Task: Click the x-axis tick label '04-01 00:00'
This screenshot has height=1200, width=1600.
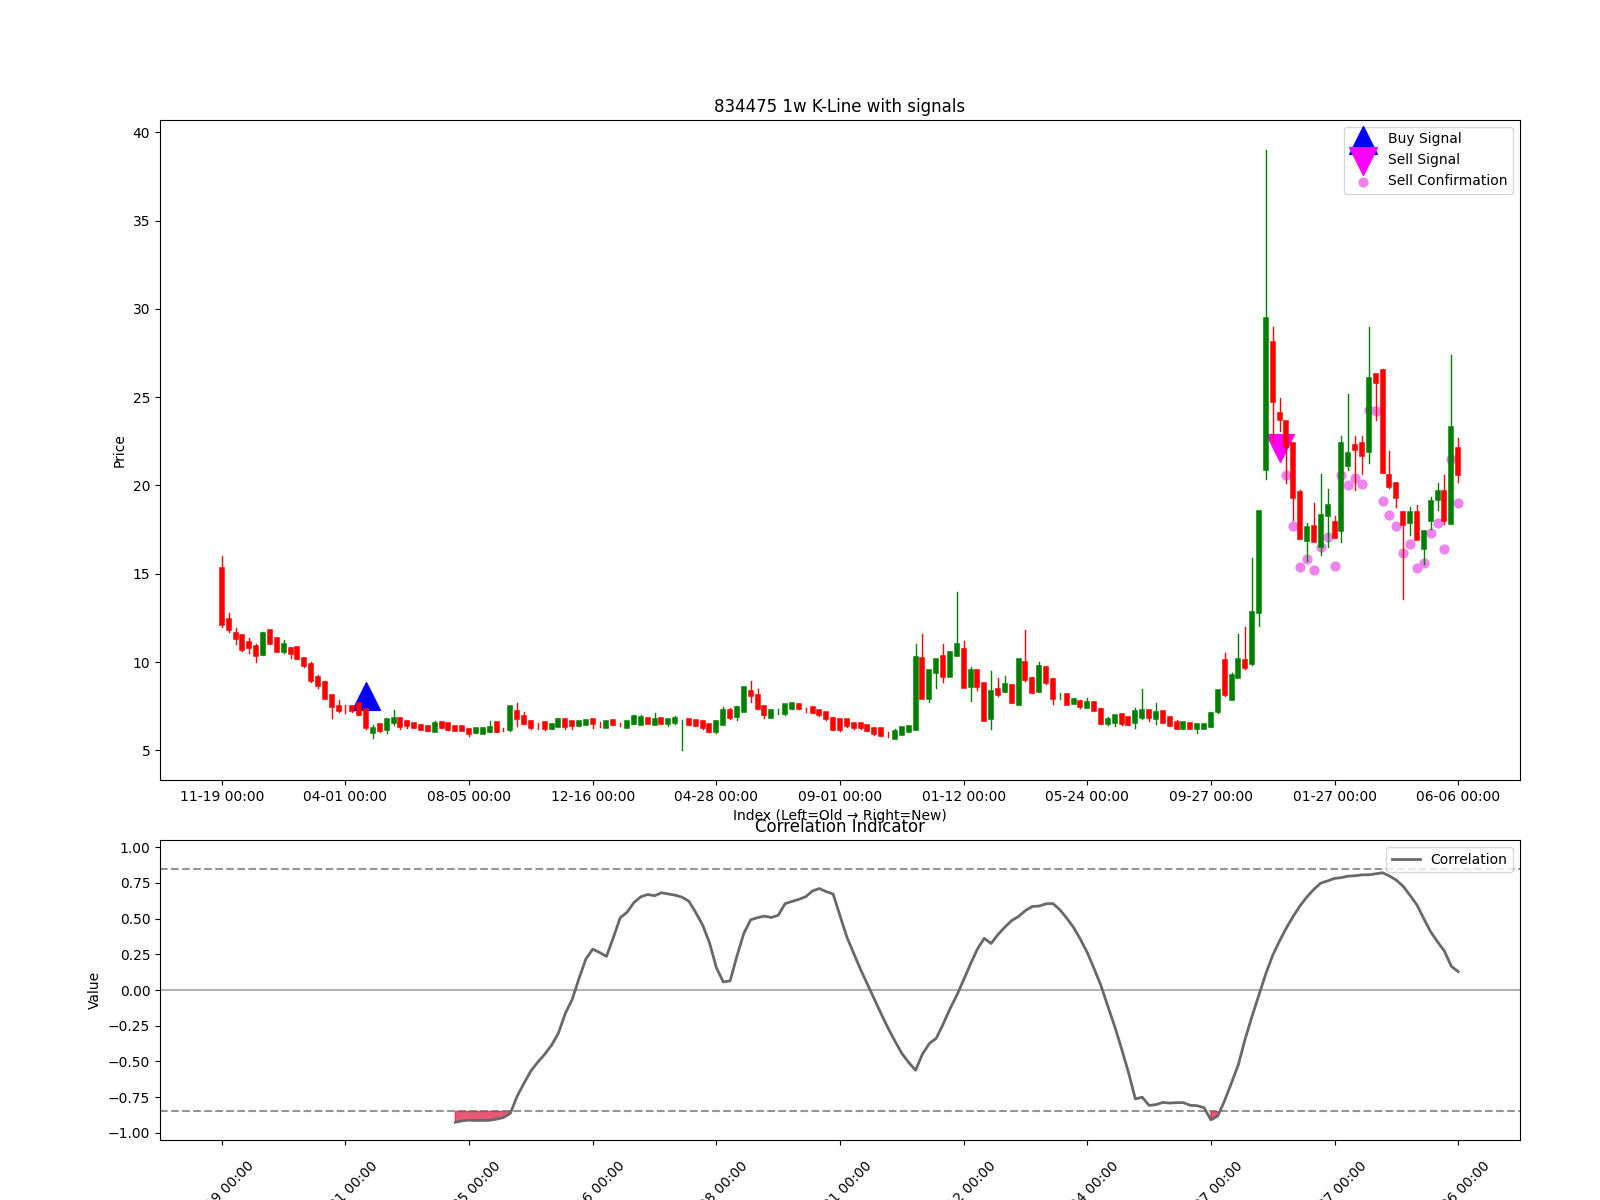Action: 345,797
